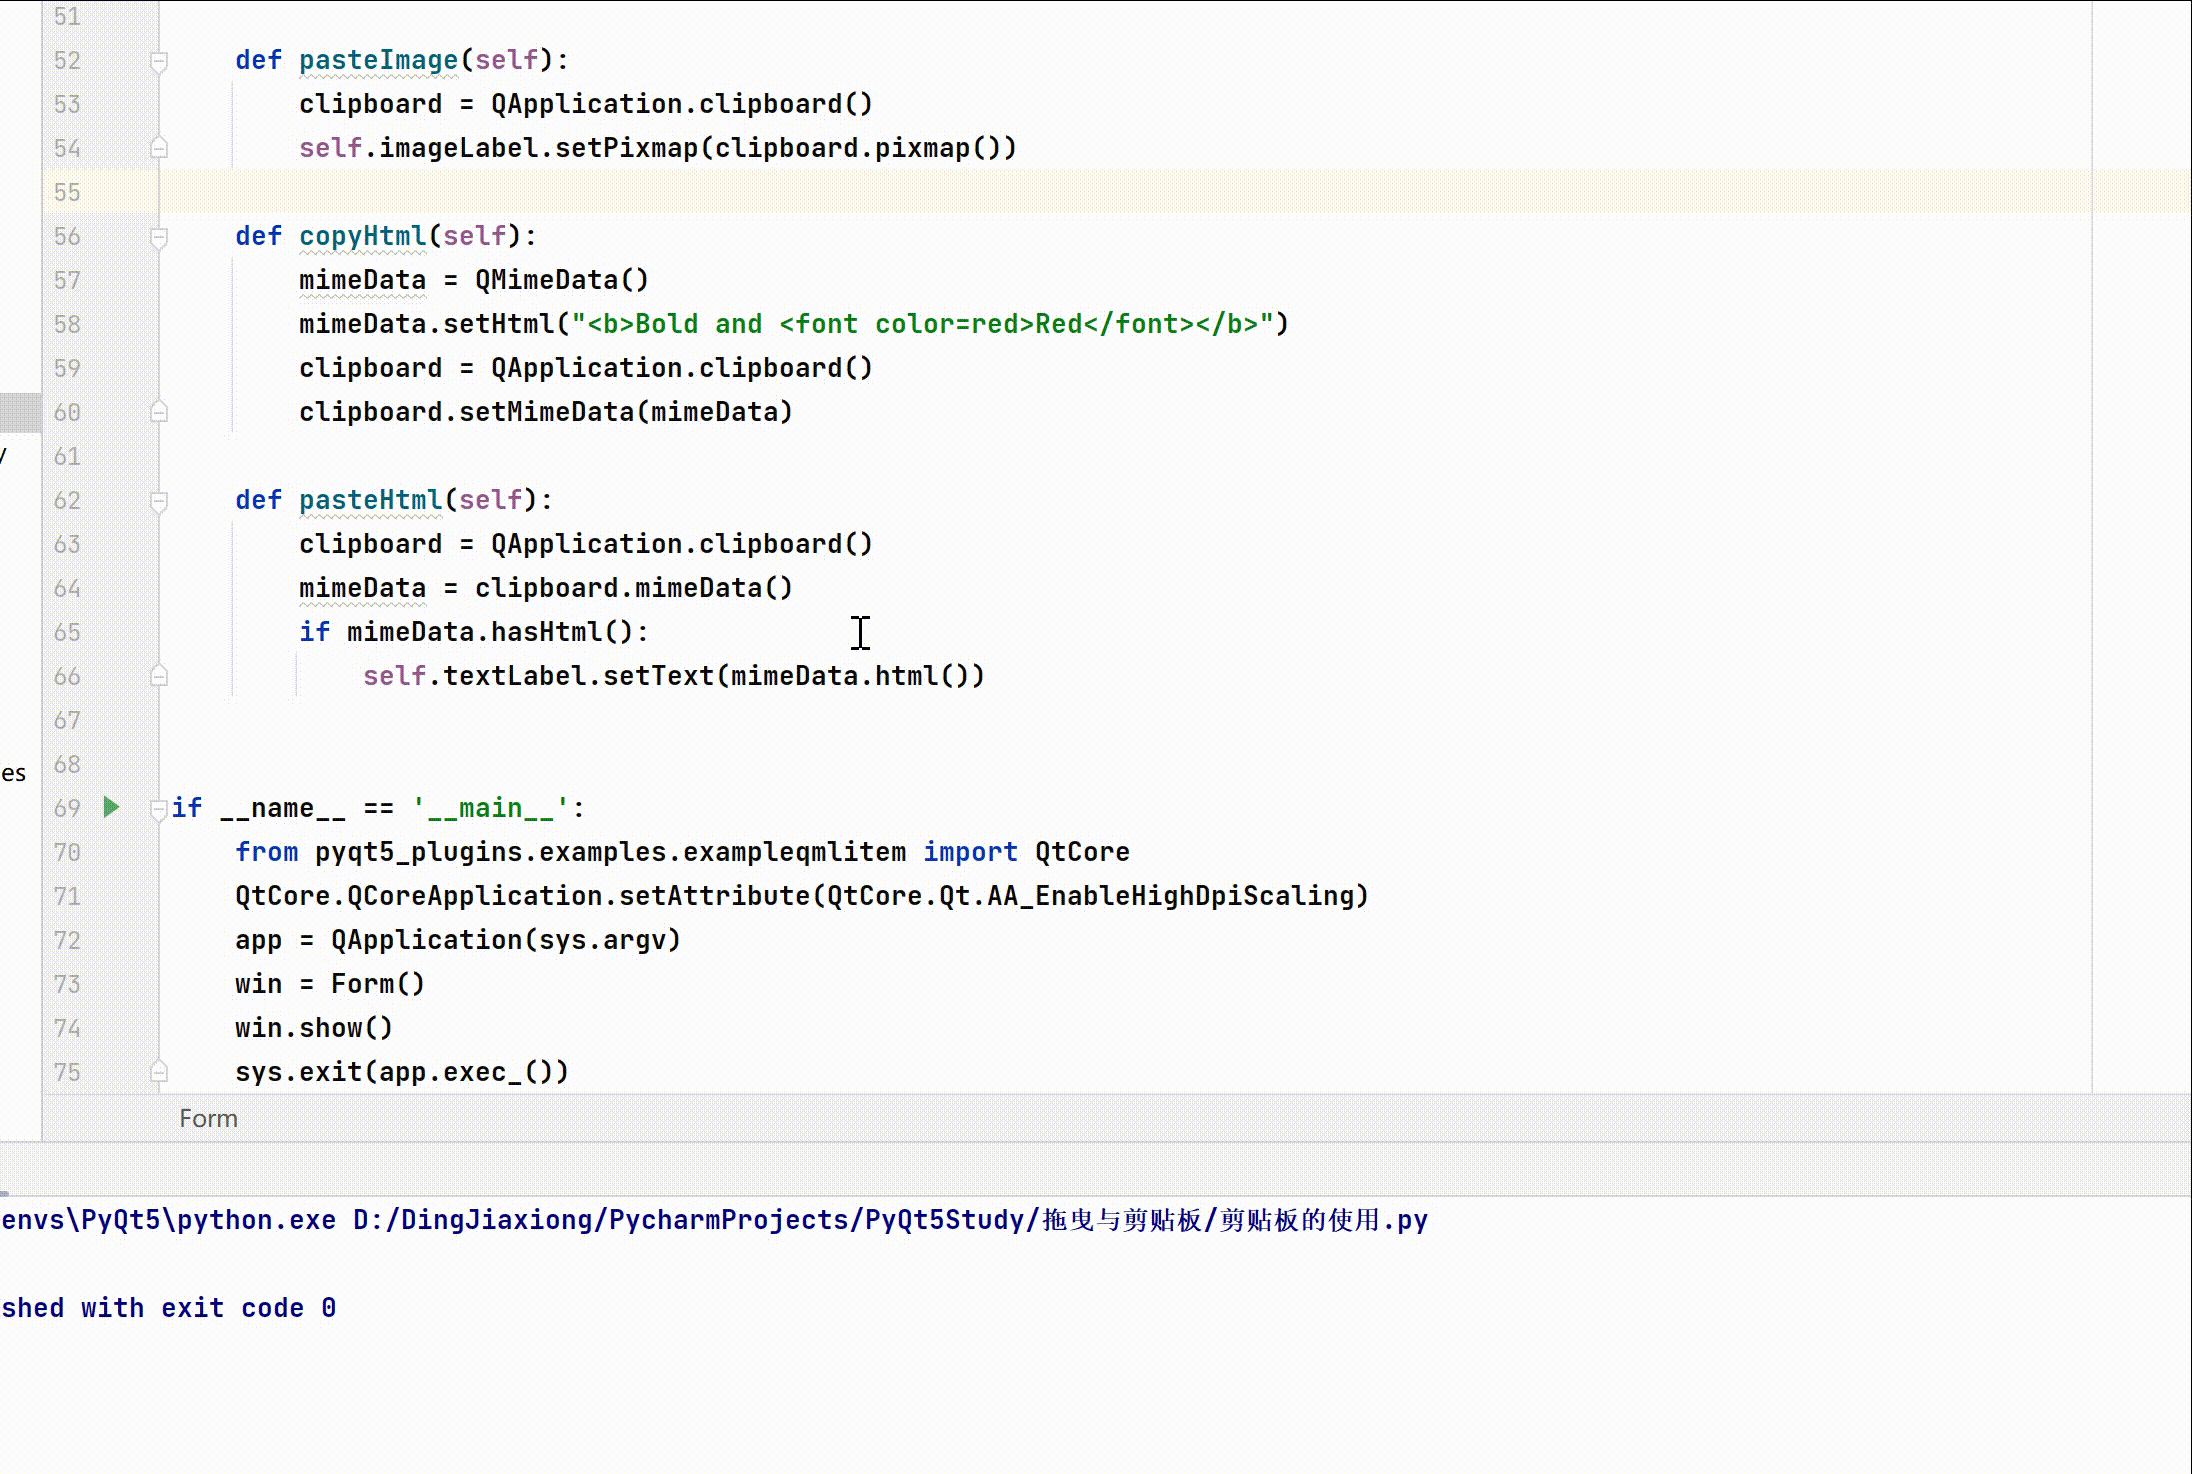The height and width of the screenshot is (1474, 2192).
Task: Collapse the pasteImage method fold marker
Action: click(158, 61)
